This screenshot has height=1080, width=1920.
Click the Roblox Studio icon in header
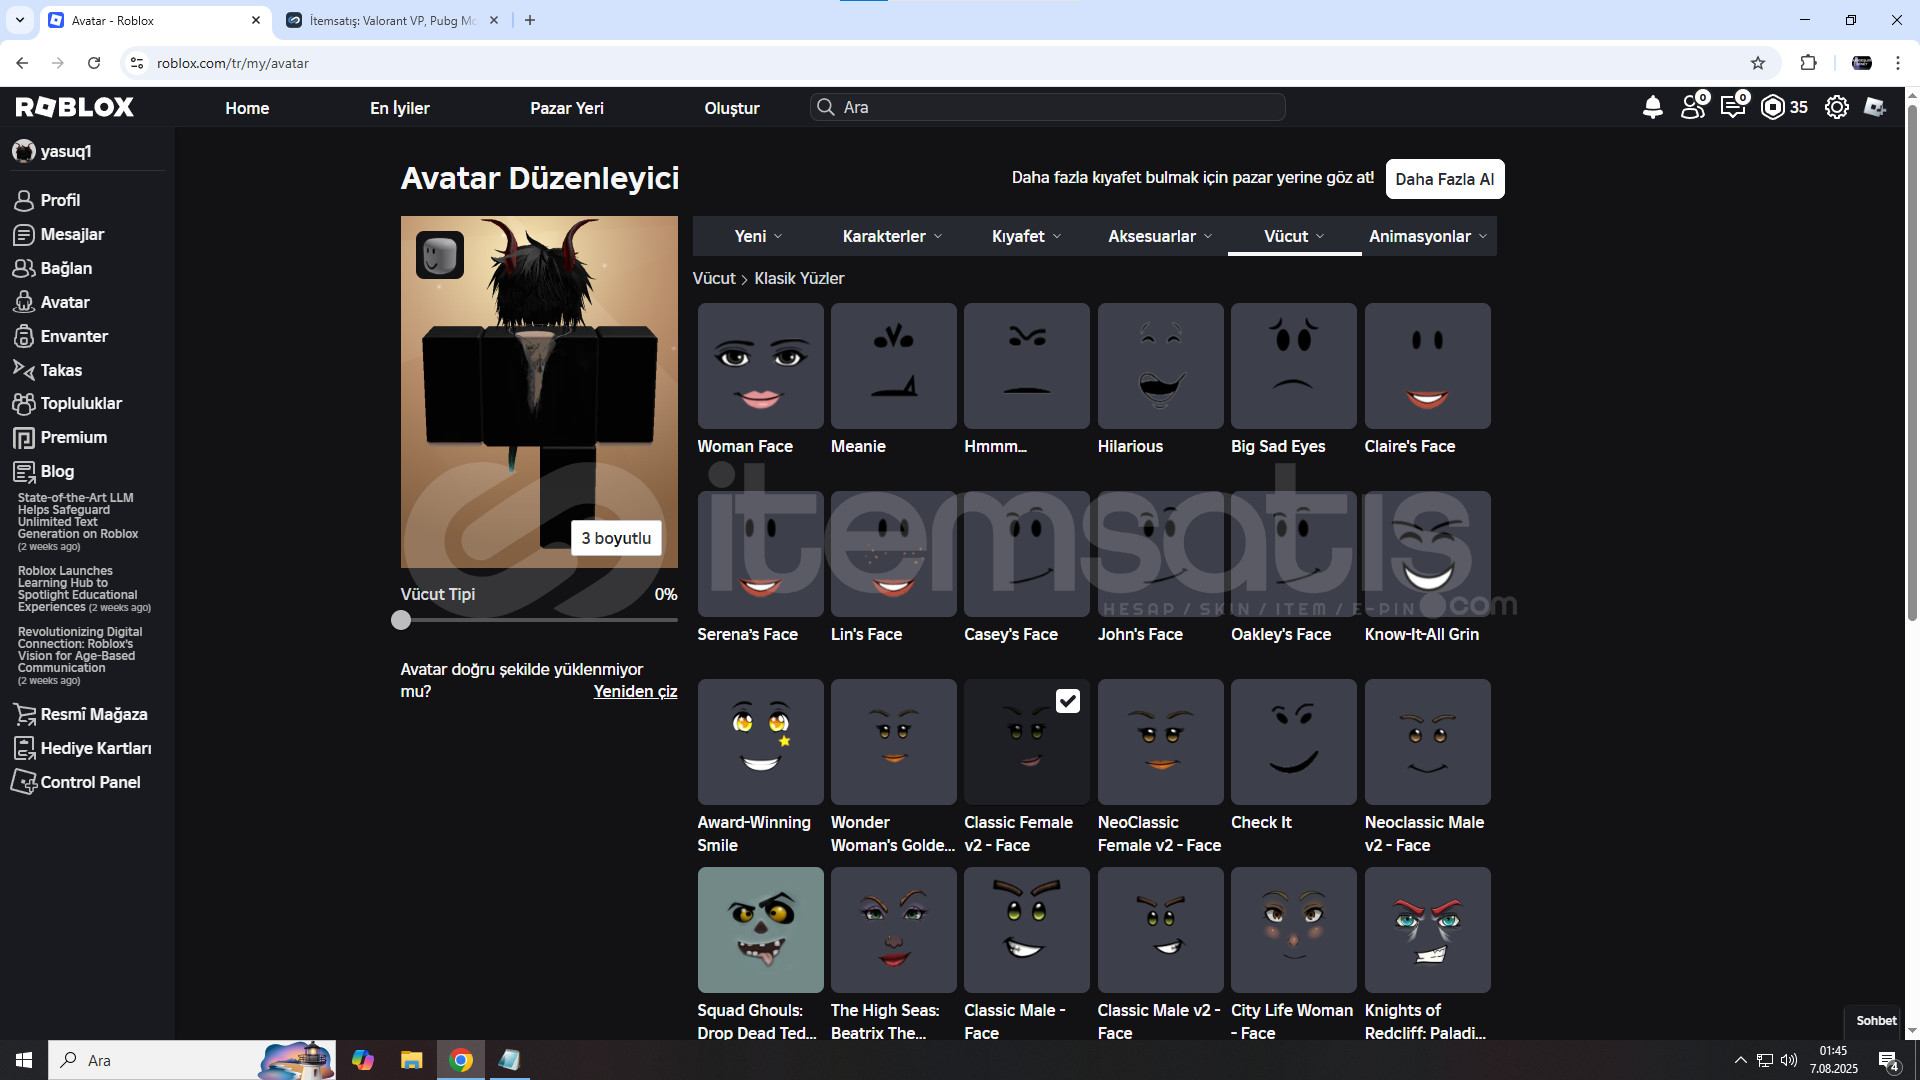[1875, 107]
